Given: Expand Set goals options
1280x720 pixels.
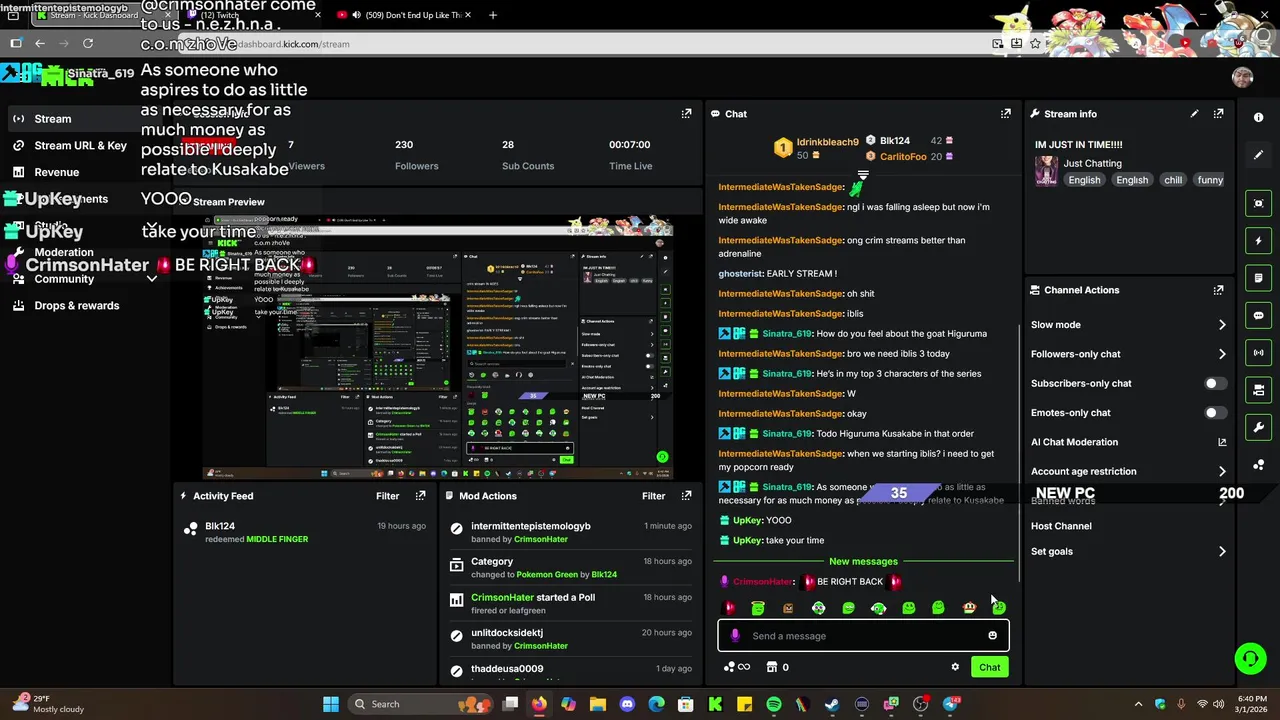Looking at the screenshot, I should [x=1222, y=551].
